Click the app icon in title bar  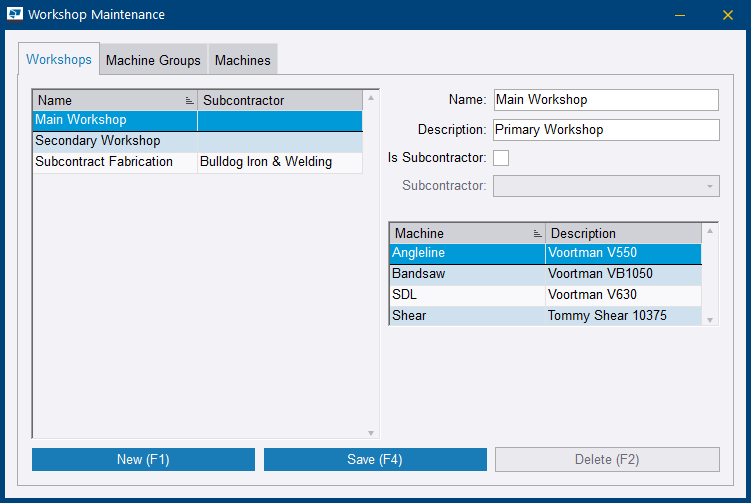(15, 15)
